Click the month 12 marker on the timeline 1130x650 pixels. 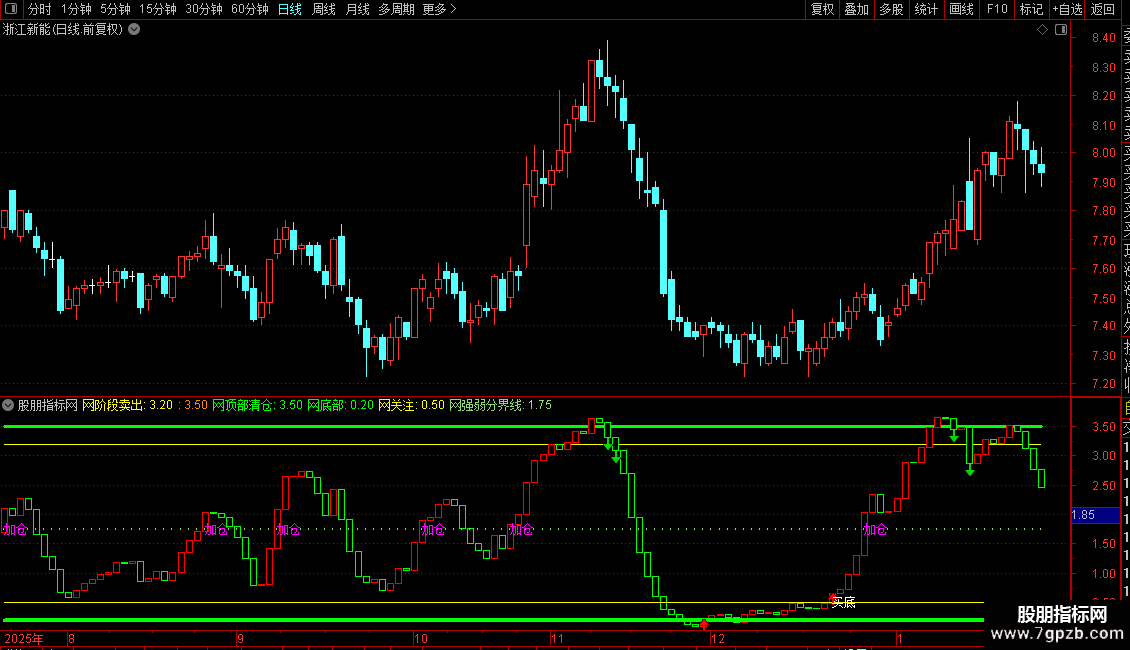(x=718, y=638)
